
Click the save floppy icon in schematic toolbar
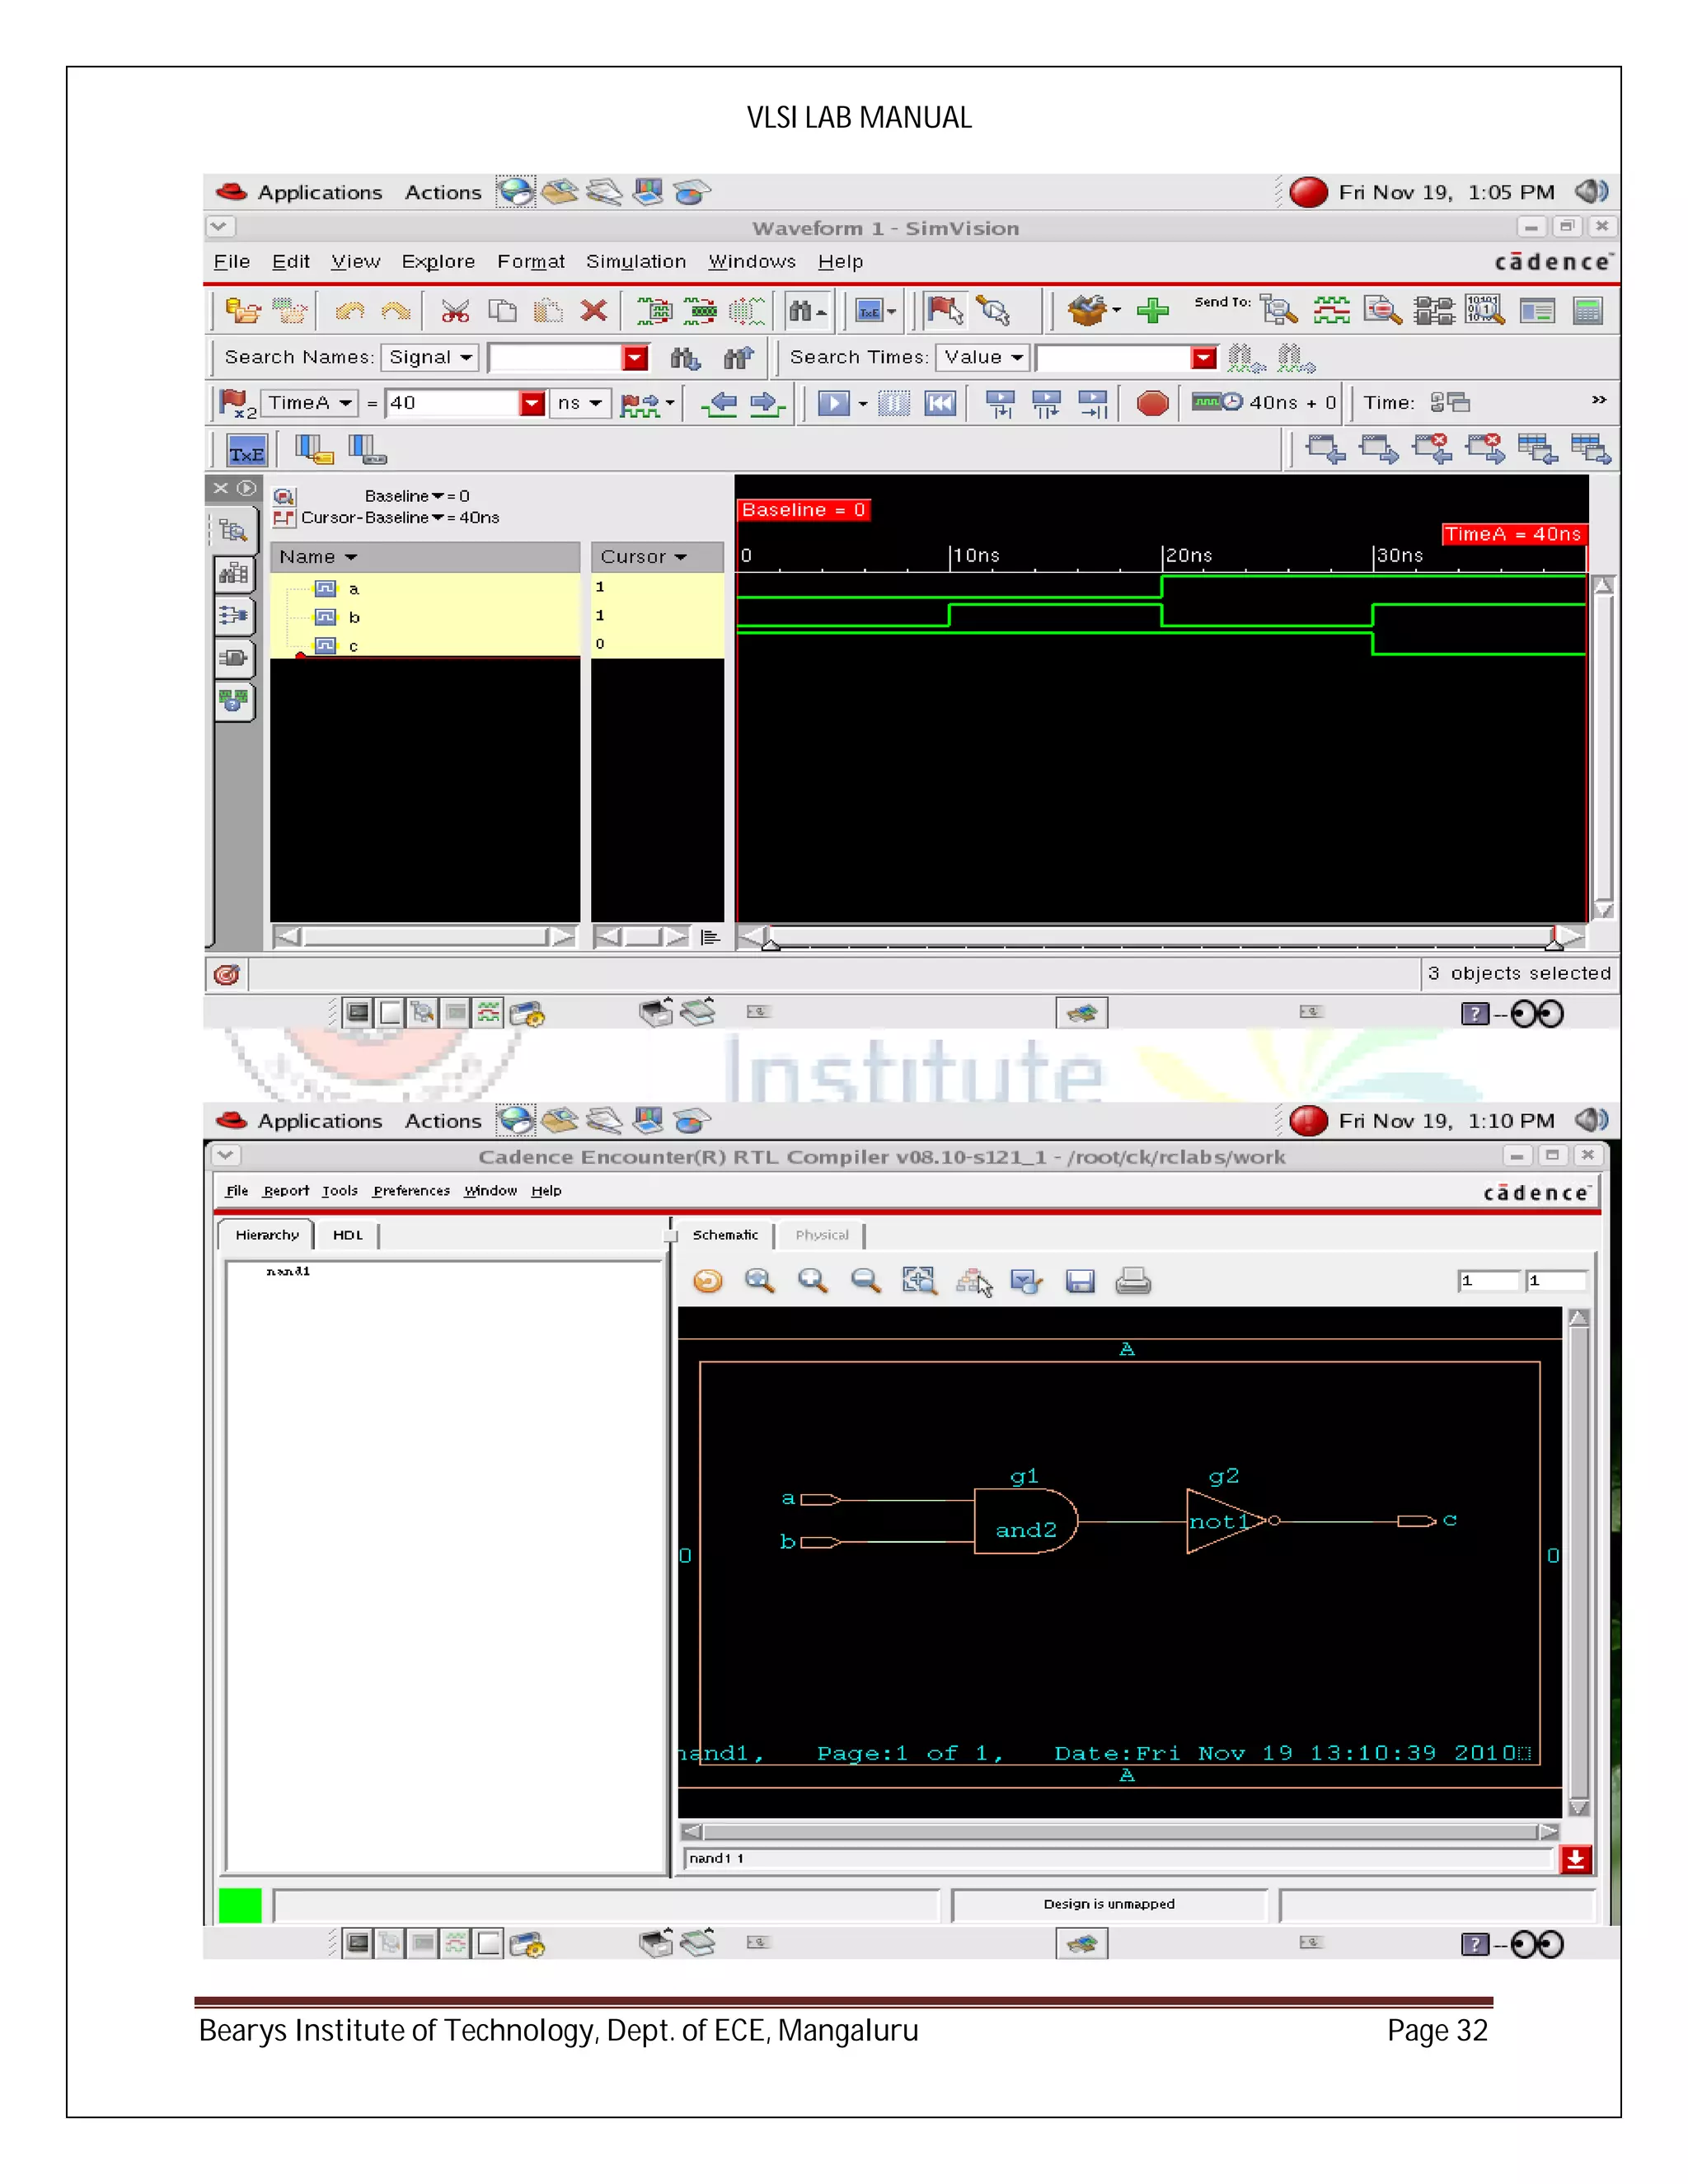click(1080, 1281)
